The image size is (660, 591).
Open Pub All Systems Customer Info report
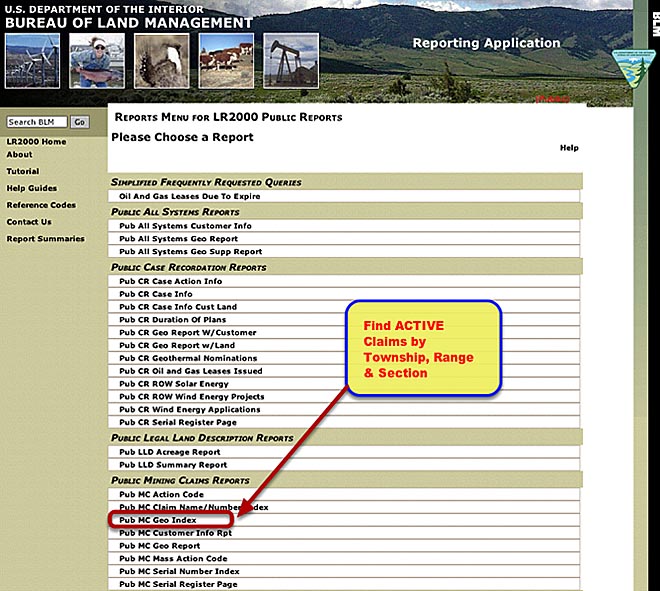[185, 226]
